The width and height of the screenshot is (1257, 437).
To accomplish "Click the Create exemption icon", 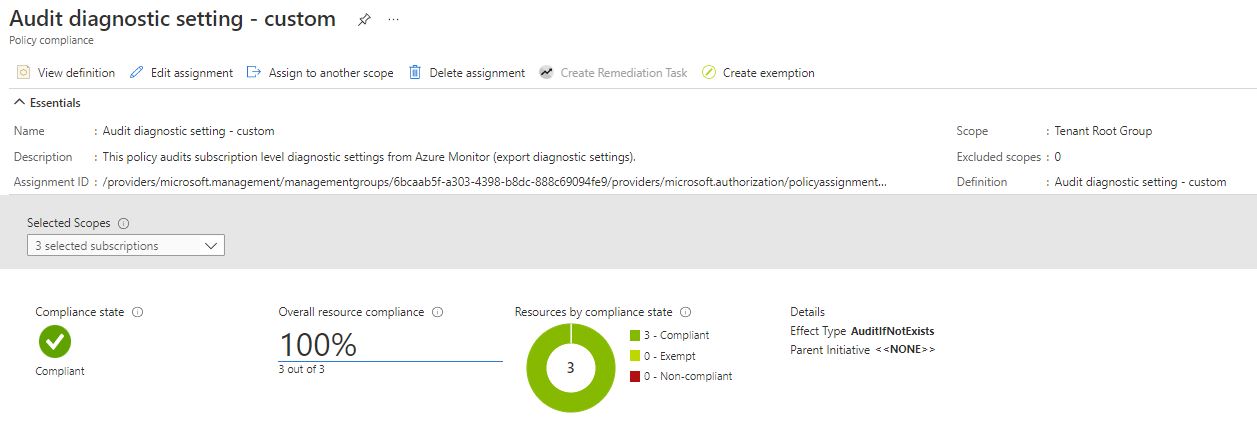I will [709, 73].
